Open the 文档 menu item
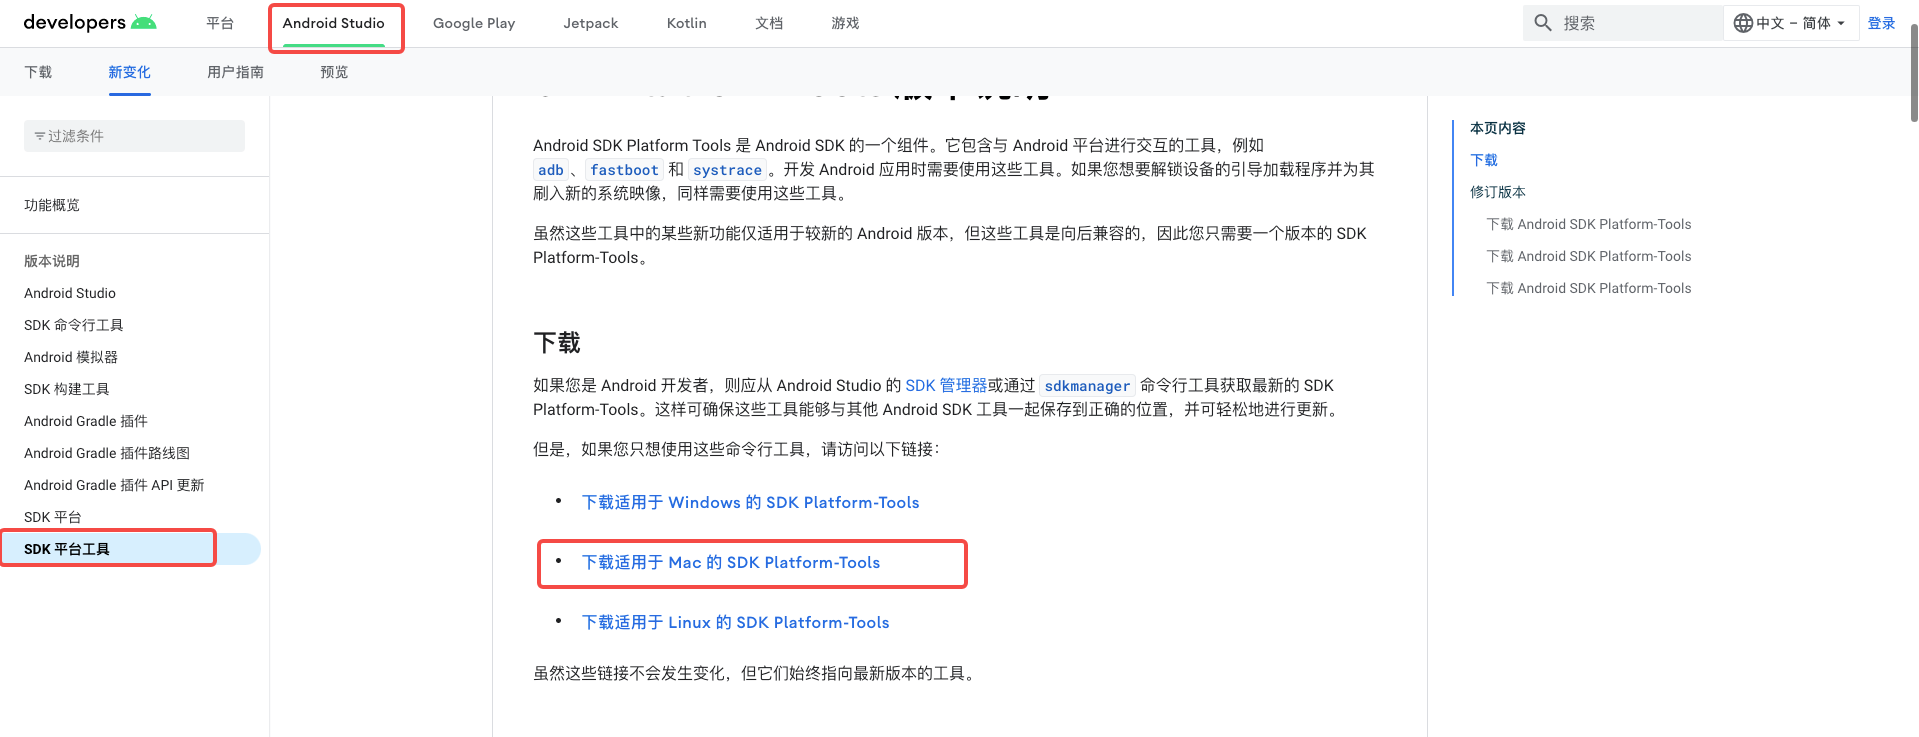This screenshot has height=737, width=1919. pyautogui.click(x=769, y=23)
